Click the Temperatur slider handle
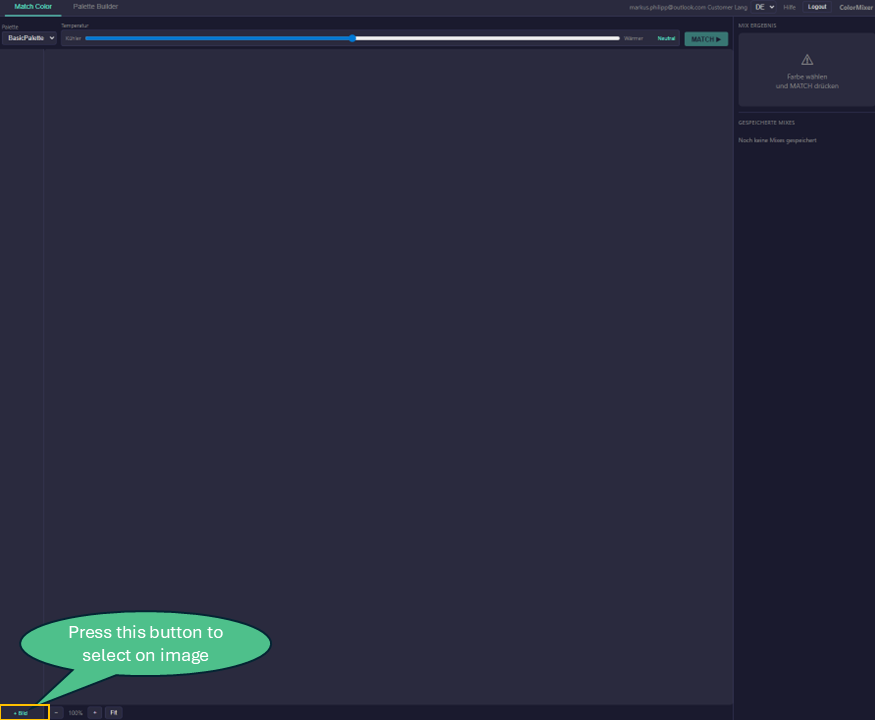 click(353, 38)
